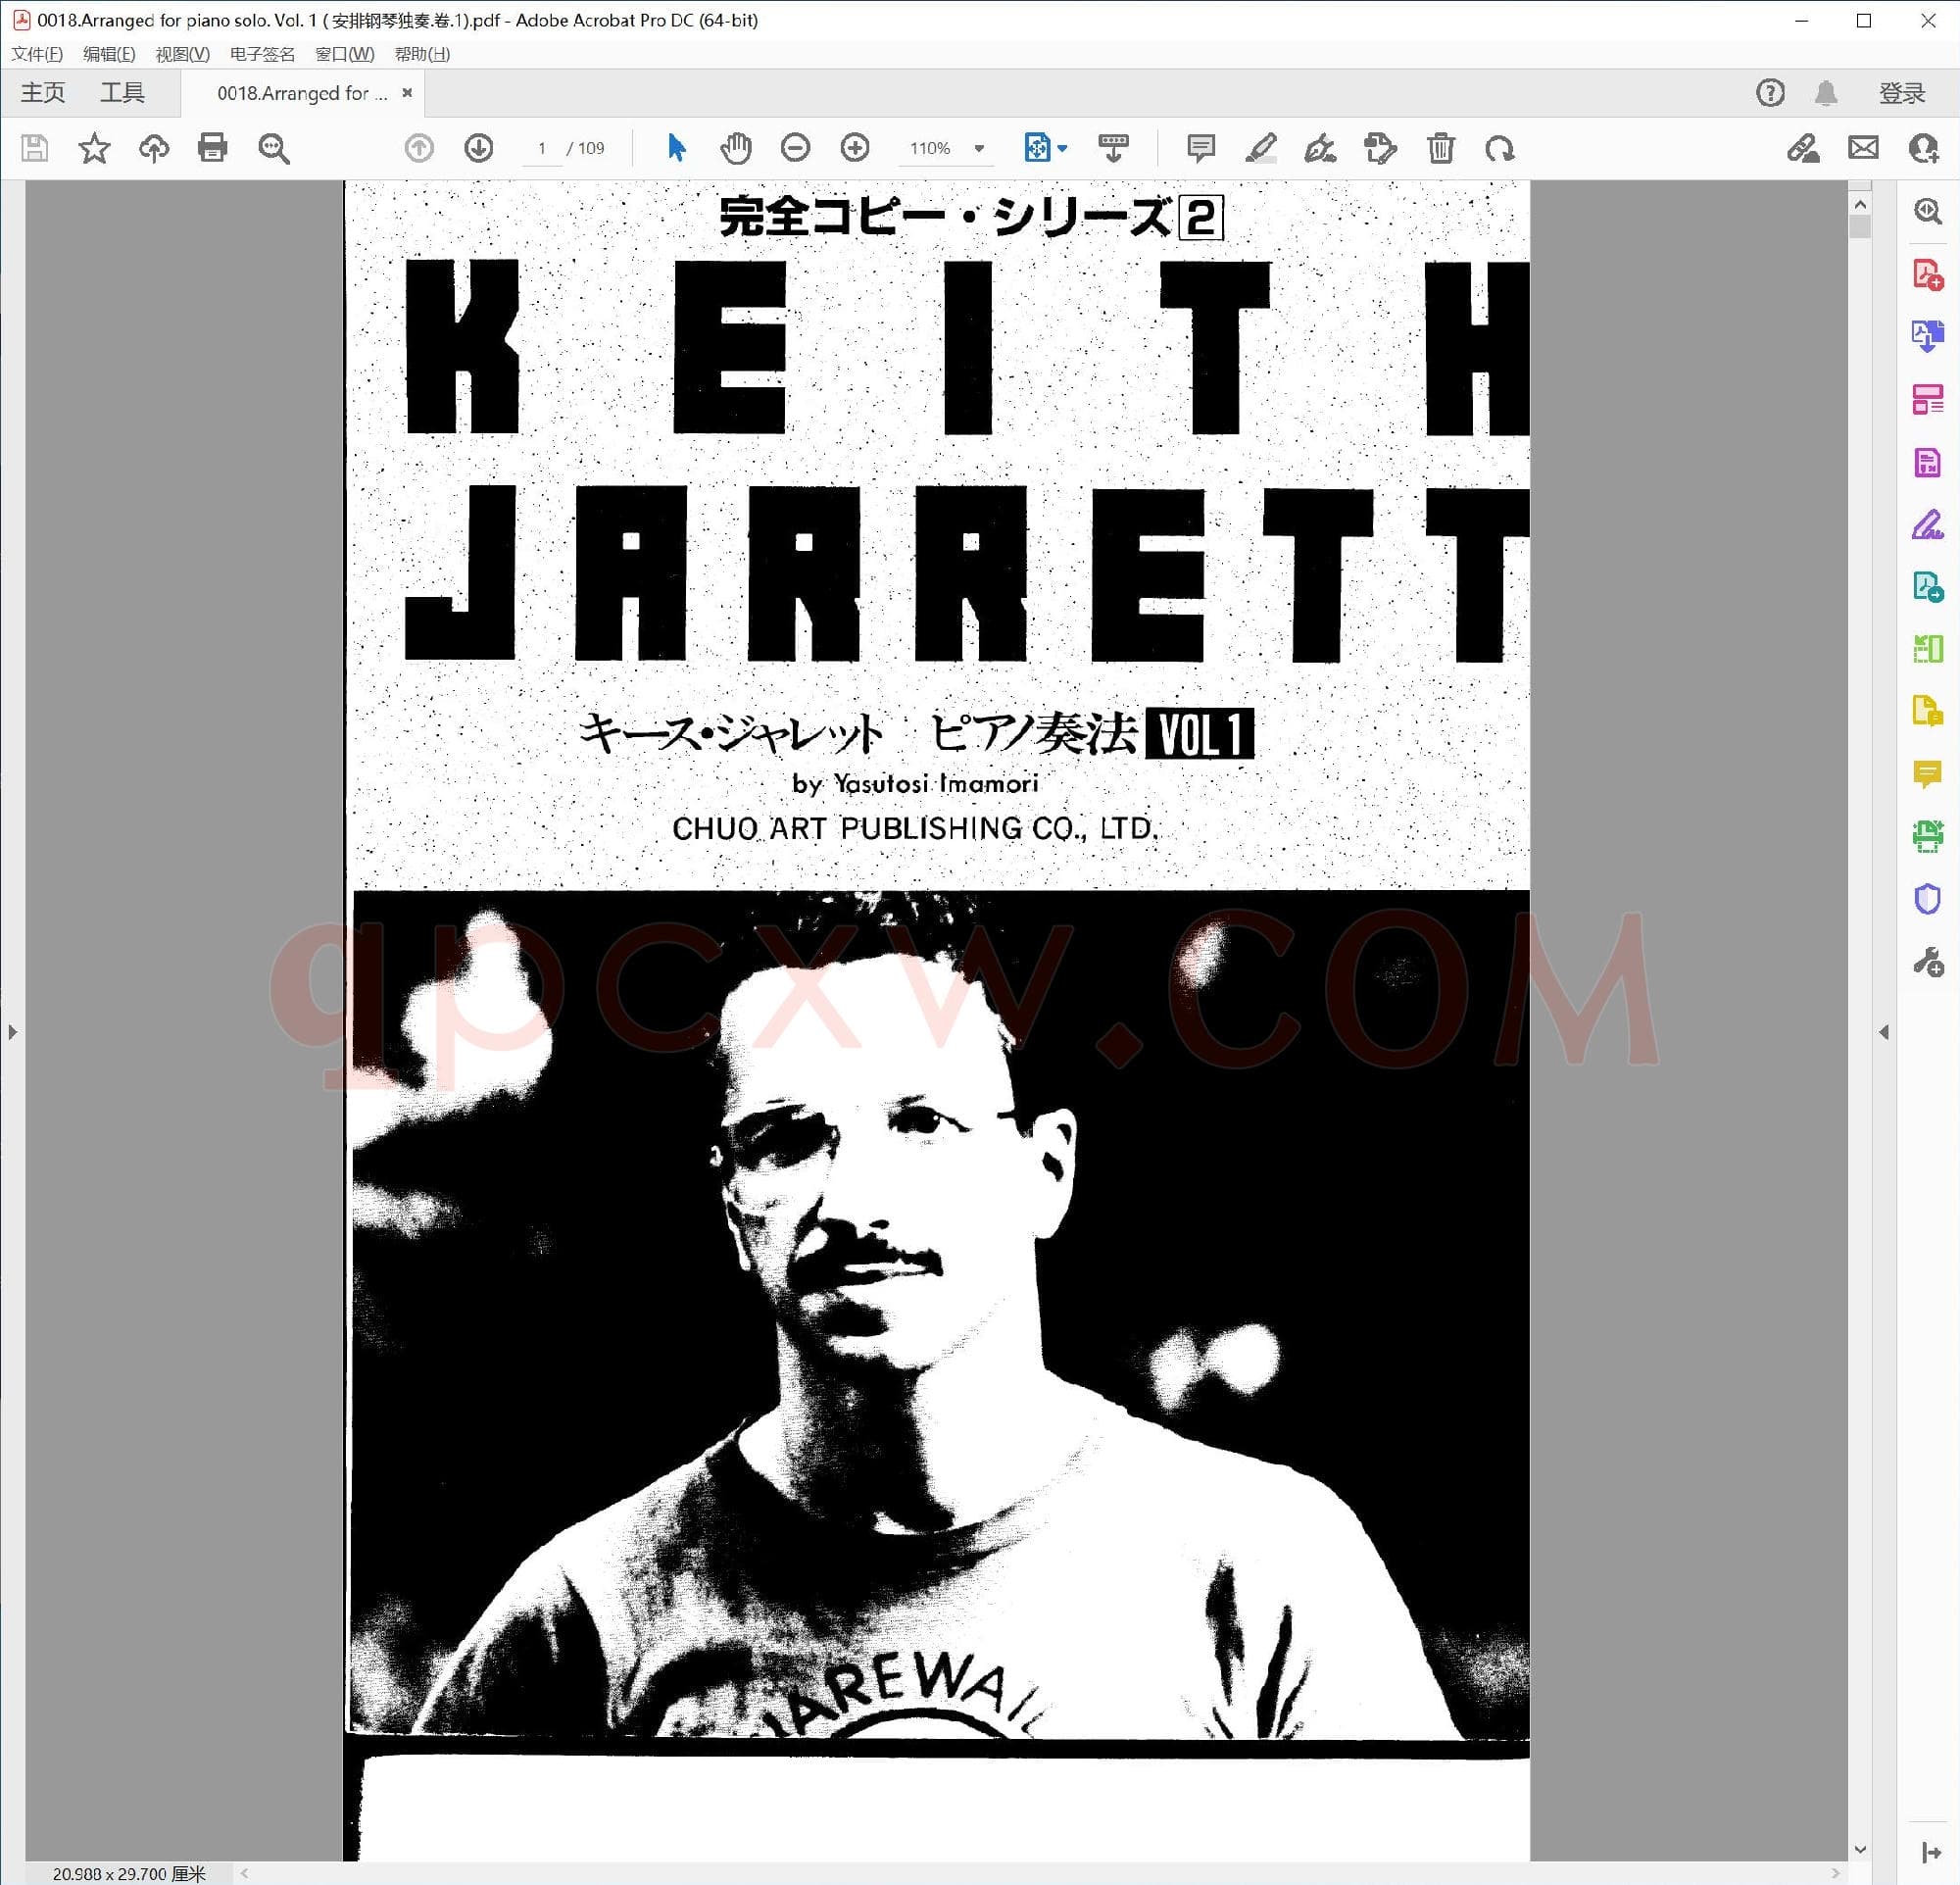Image resolution: width=1960 pixels, height=1885 pixels.
Task: Select the highlight text pen tool
Action: tap(1260, 148)
